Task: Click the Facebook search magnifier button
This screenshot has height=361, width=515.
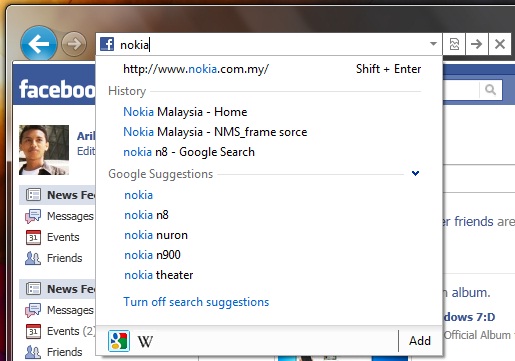Action: [x=490, y=89]
